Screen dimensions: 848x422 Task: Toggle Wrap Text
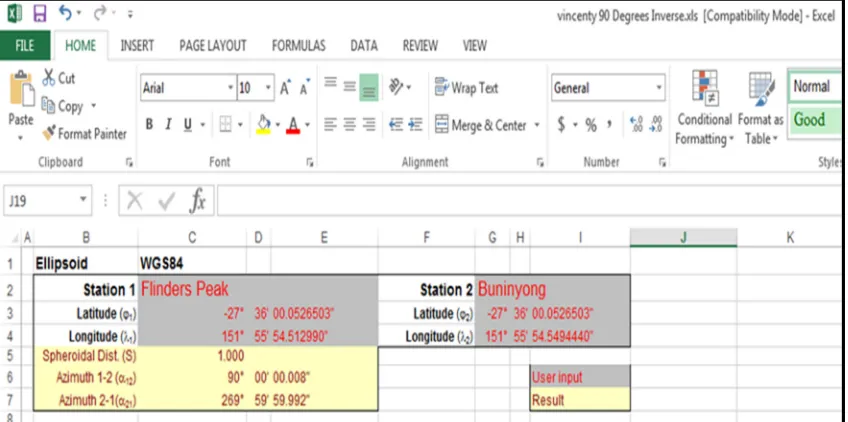click(x=466, y=88)
